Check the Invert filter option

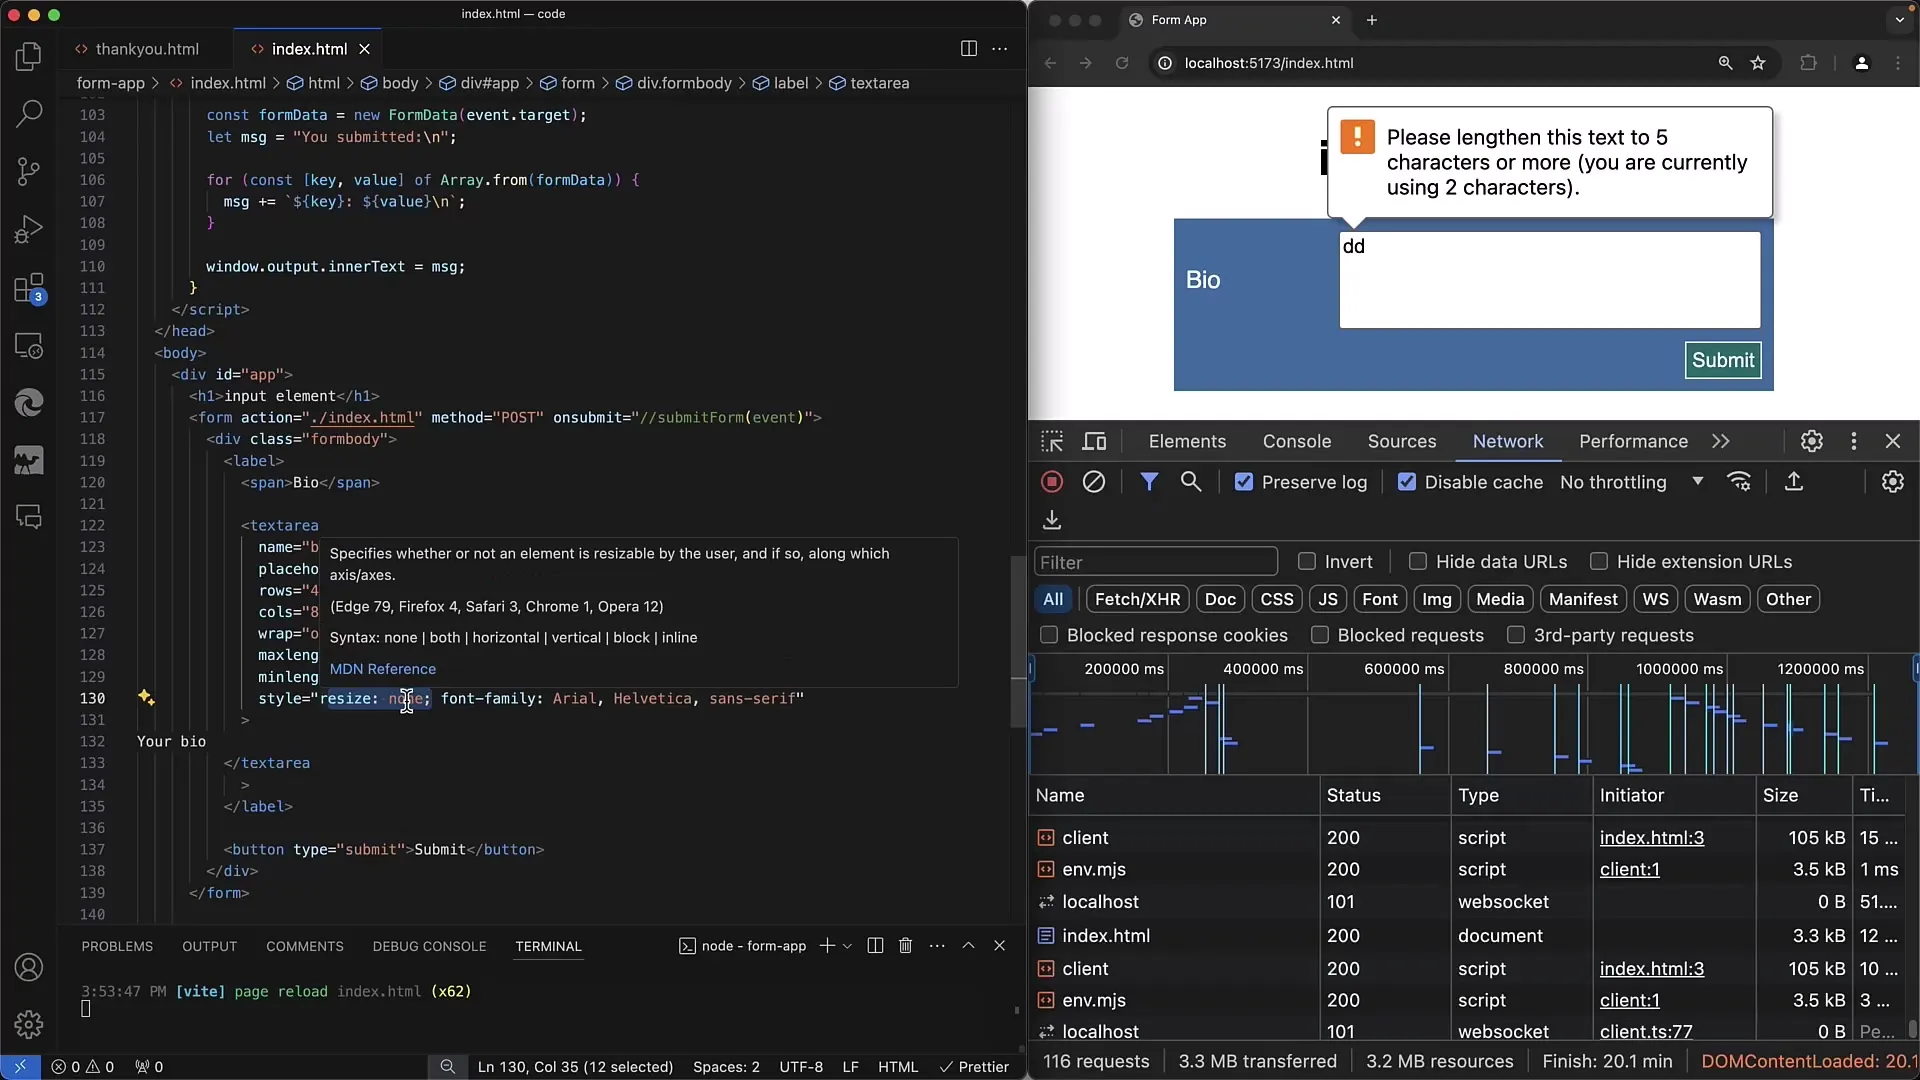1306,562
